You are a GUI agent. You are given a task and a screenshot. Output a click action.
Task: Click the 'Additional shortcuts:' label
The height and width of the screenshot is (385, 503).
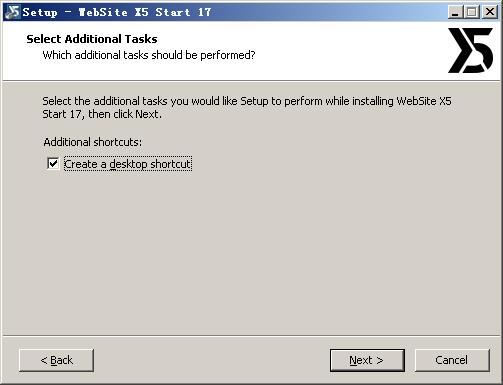click(x=93, y=142)
